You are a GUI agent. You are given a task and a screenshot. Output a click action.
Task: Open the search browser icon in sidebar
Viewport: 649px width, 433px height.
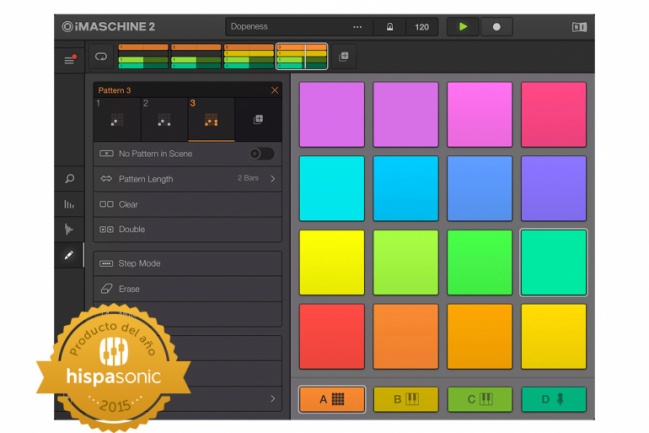pyautogui.click(x=70, y=179)
